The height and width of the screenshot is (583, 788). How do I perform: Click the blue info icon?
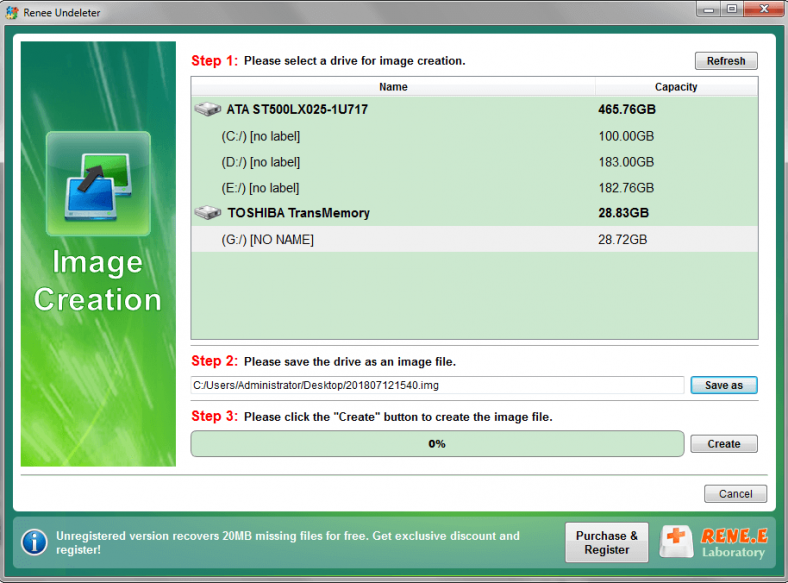35,543
